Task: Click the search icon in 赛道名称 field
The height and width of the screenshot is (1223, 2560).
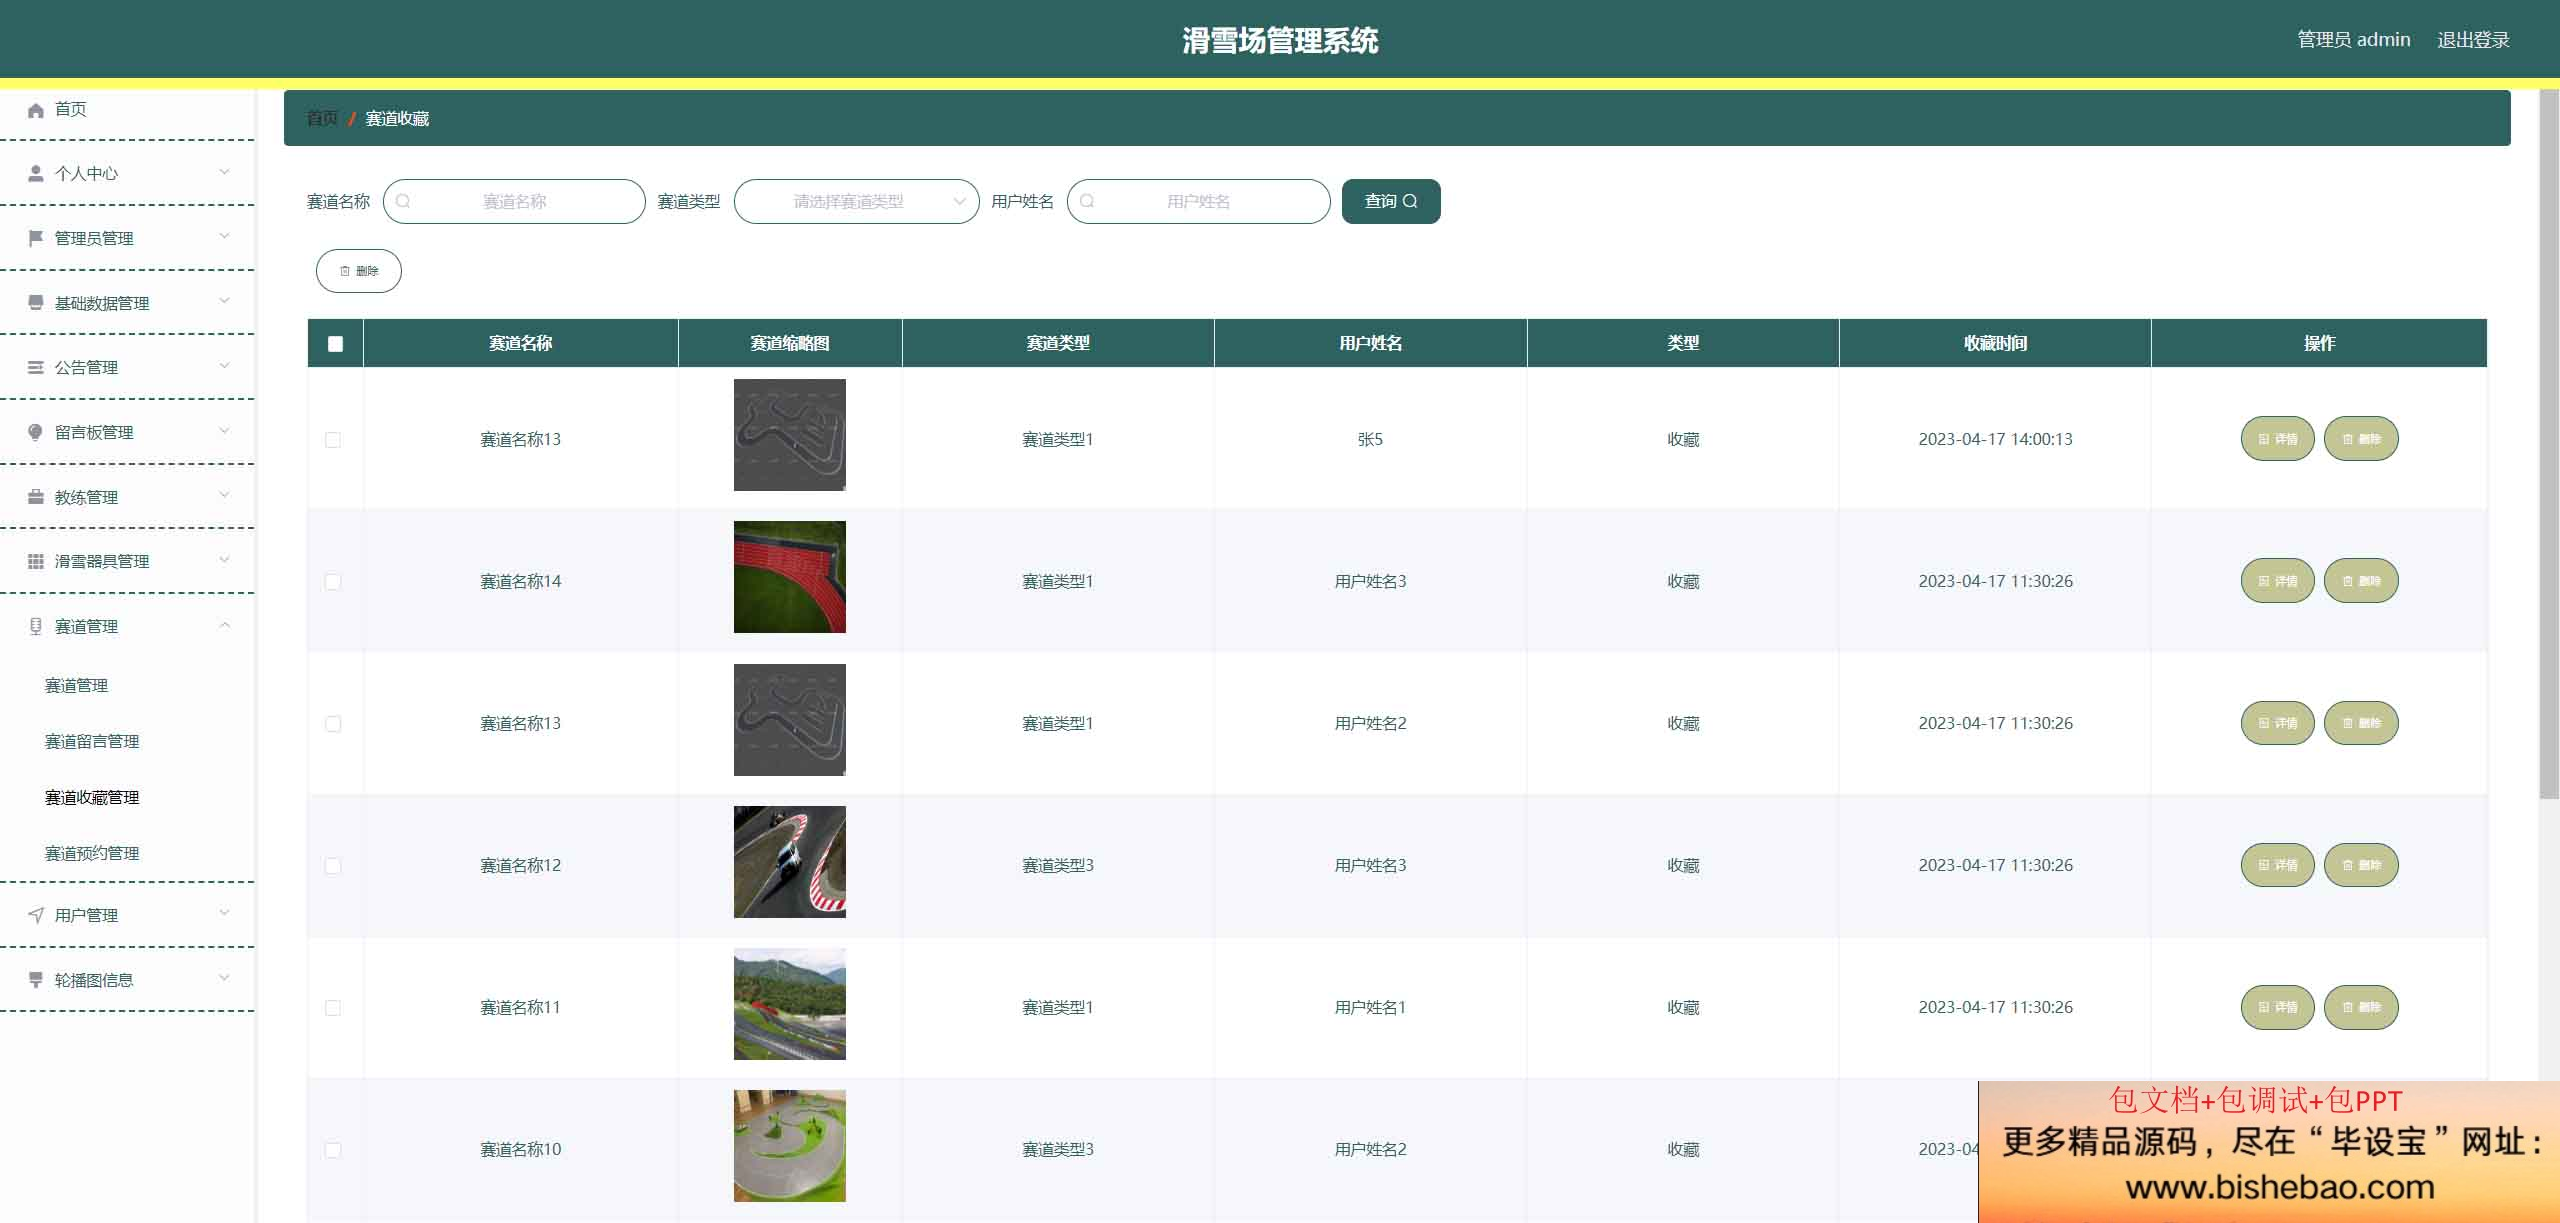Action: tap(403, 201)
